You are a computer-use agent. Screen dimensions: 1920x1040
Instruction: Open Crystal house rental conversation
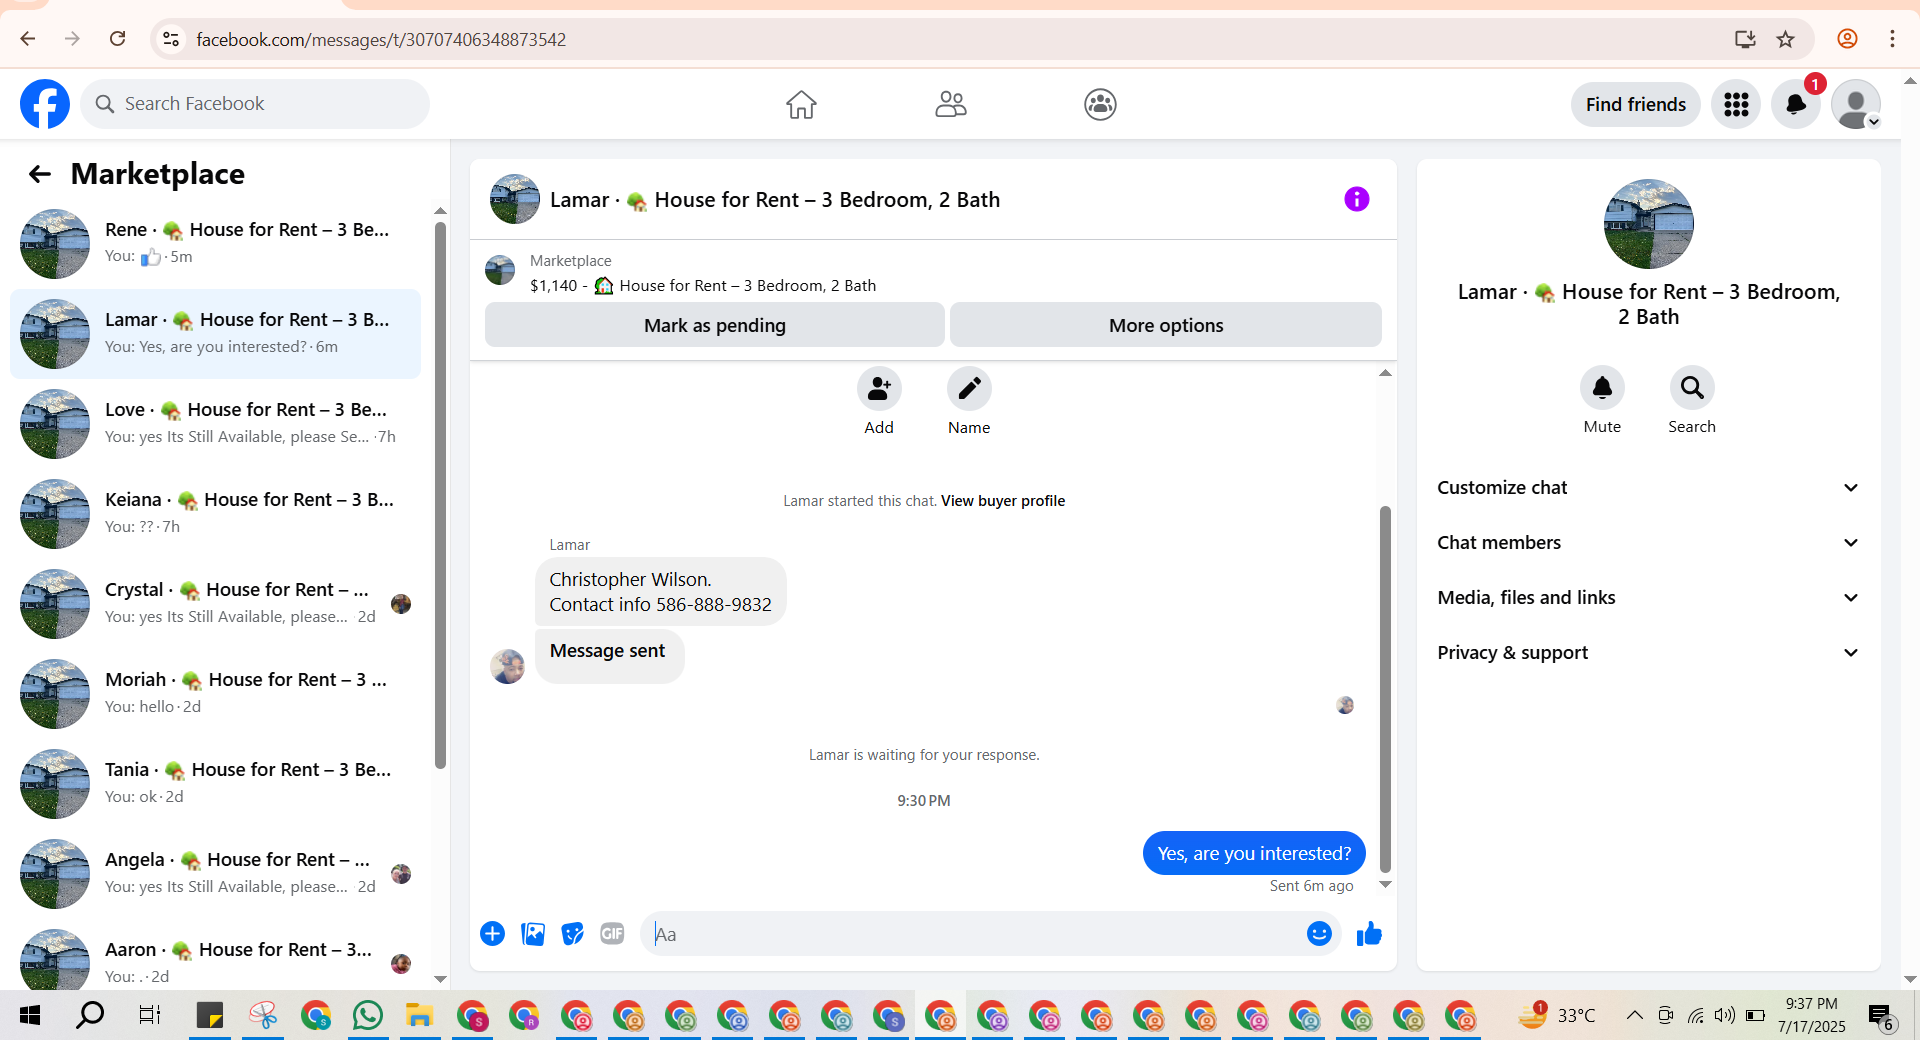coord(215,604)
